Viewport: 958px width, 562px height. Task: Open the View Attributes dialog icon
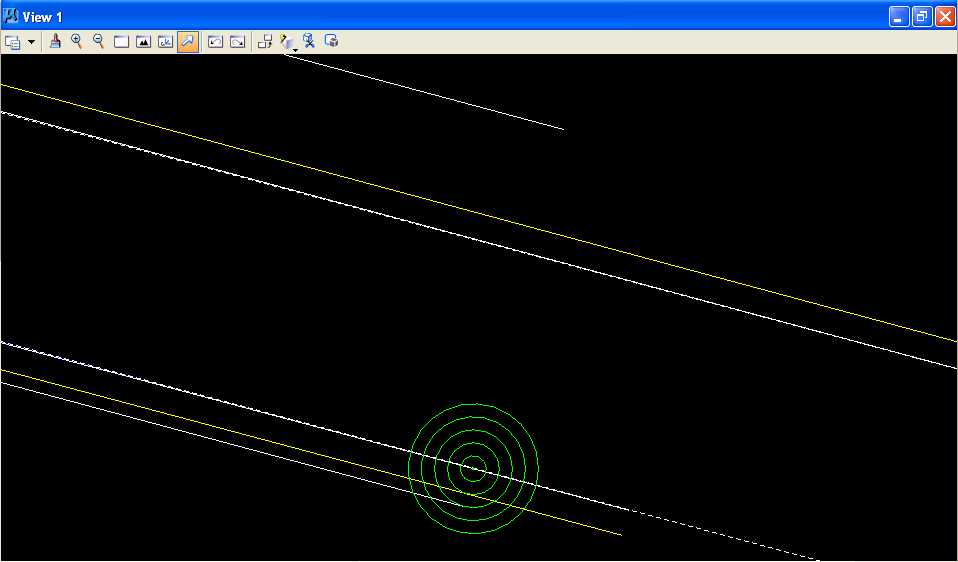coord(13,42)
